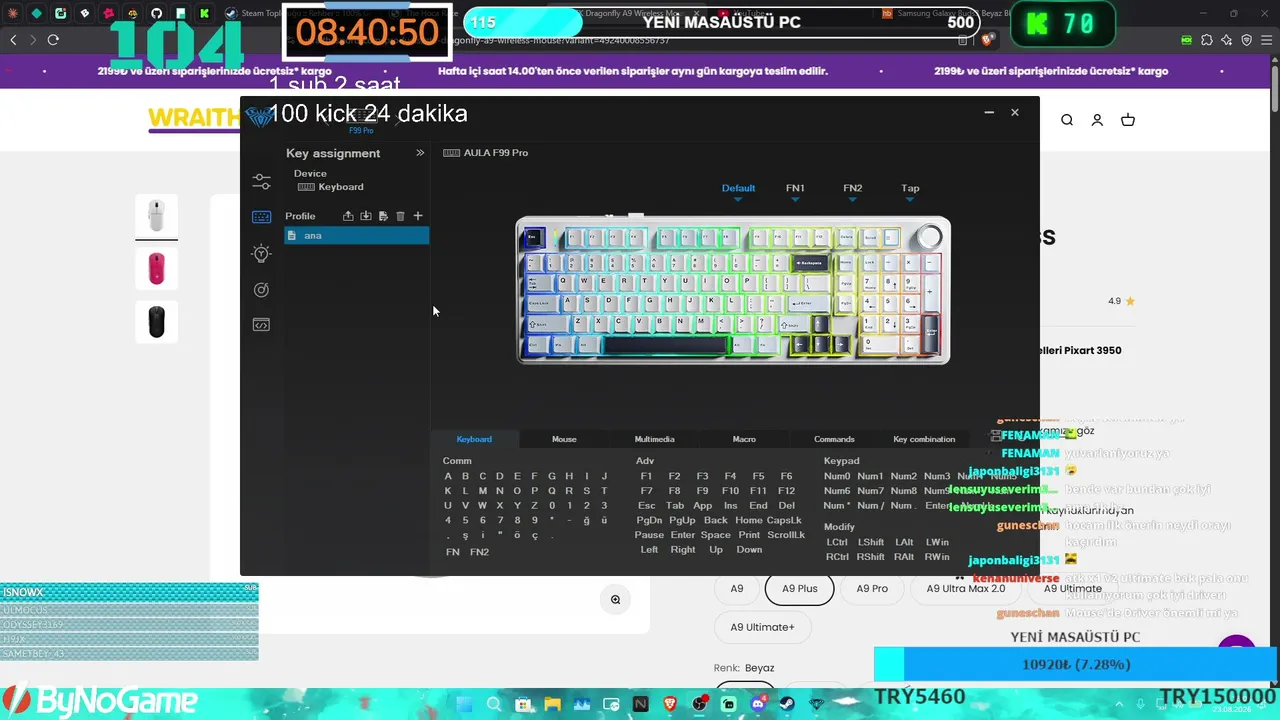Open the webpage search icon
Viewport: 1280px width, 720px height.
1067,120
